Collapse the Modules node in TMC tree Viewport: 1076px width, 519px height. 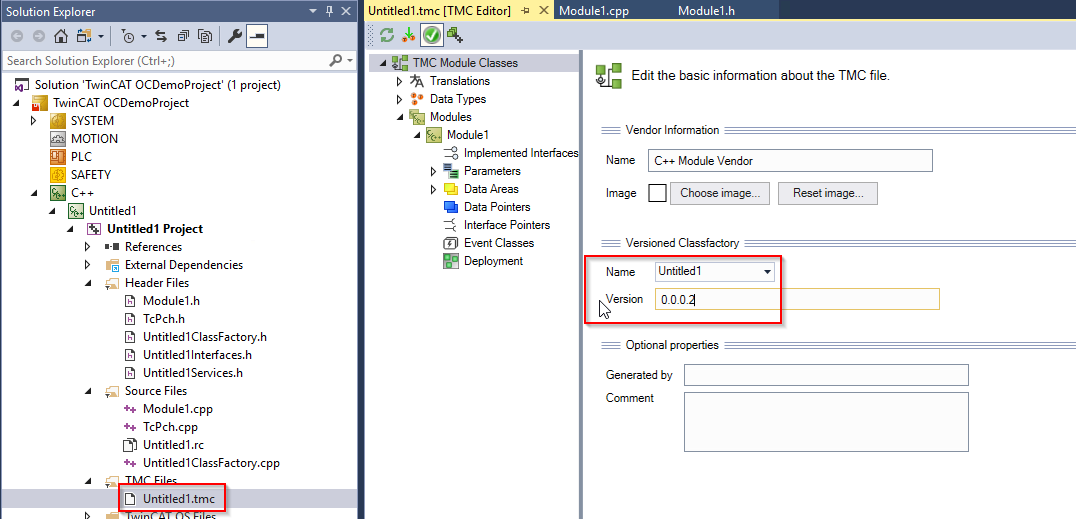click(399, 117)
